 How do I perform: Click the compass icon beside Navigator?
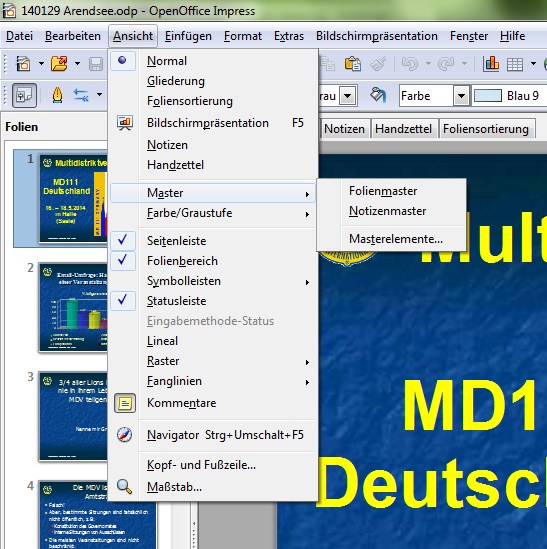(x=124, y=435)
